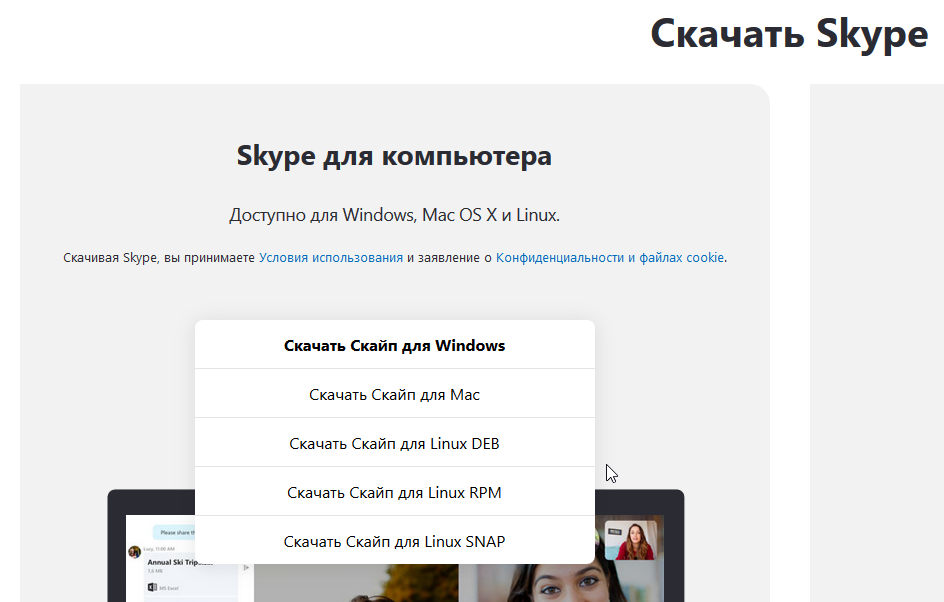Viewport: 944px width, 602px height.
Task: Select Скачать Скайп для Windows option
Action: (394, 345)
